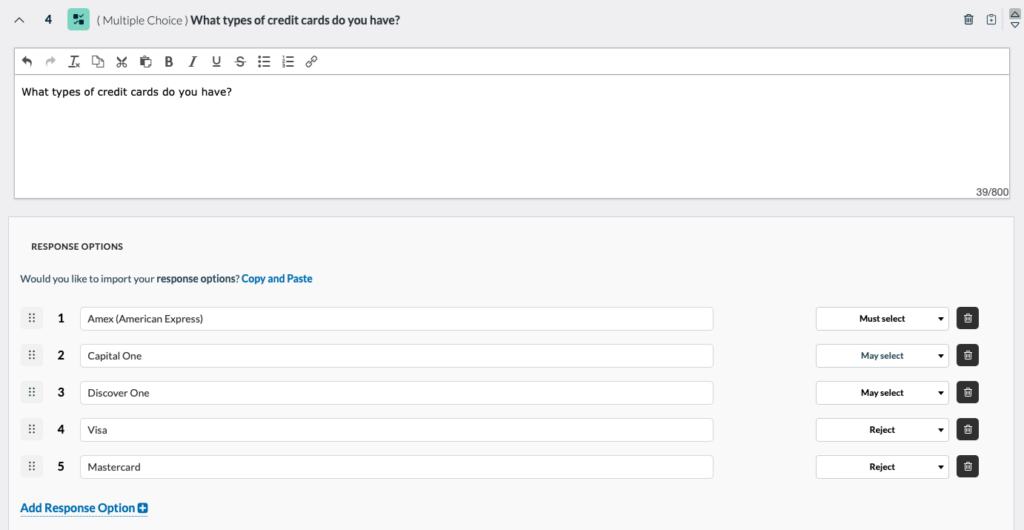Click the Multiple Choice question type icon
Viewport: 1024px width, 530px height.
coord(78,20)
